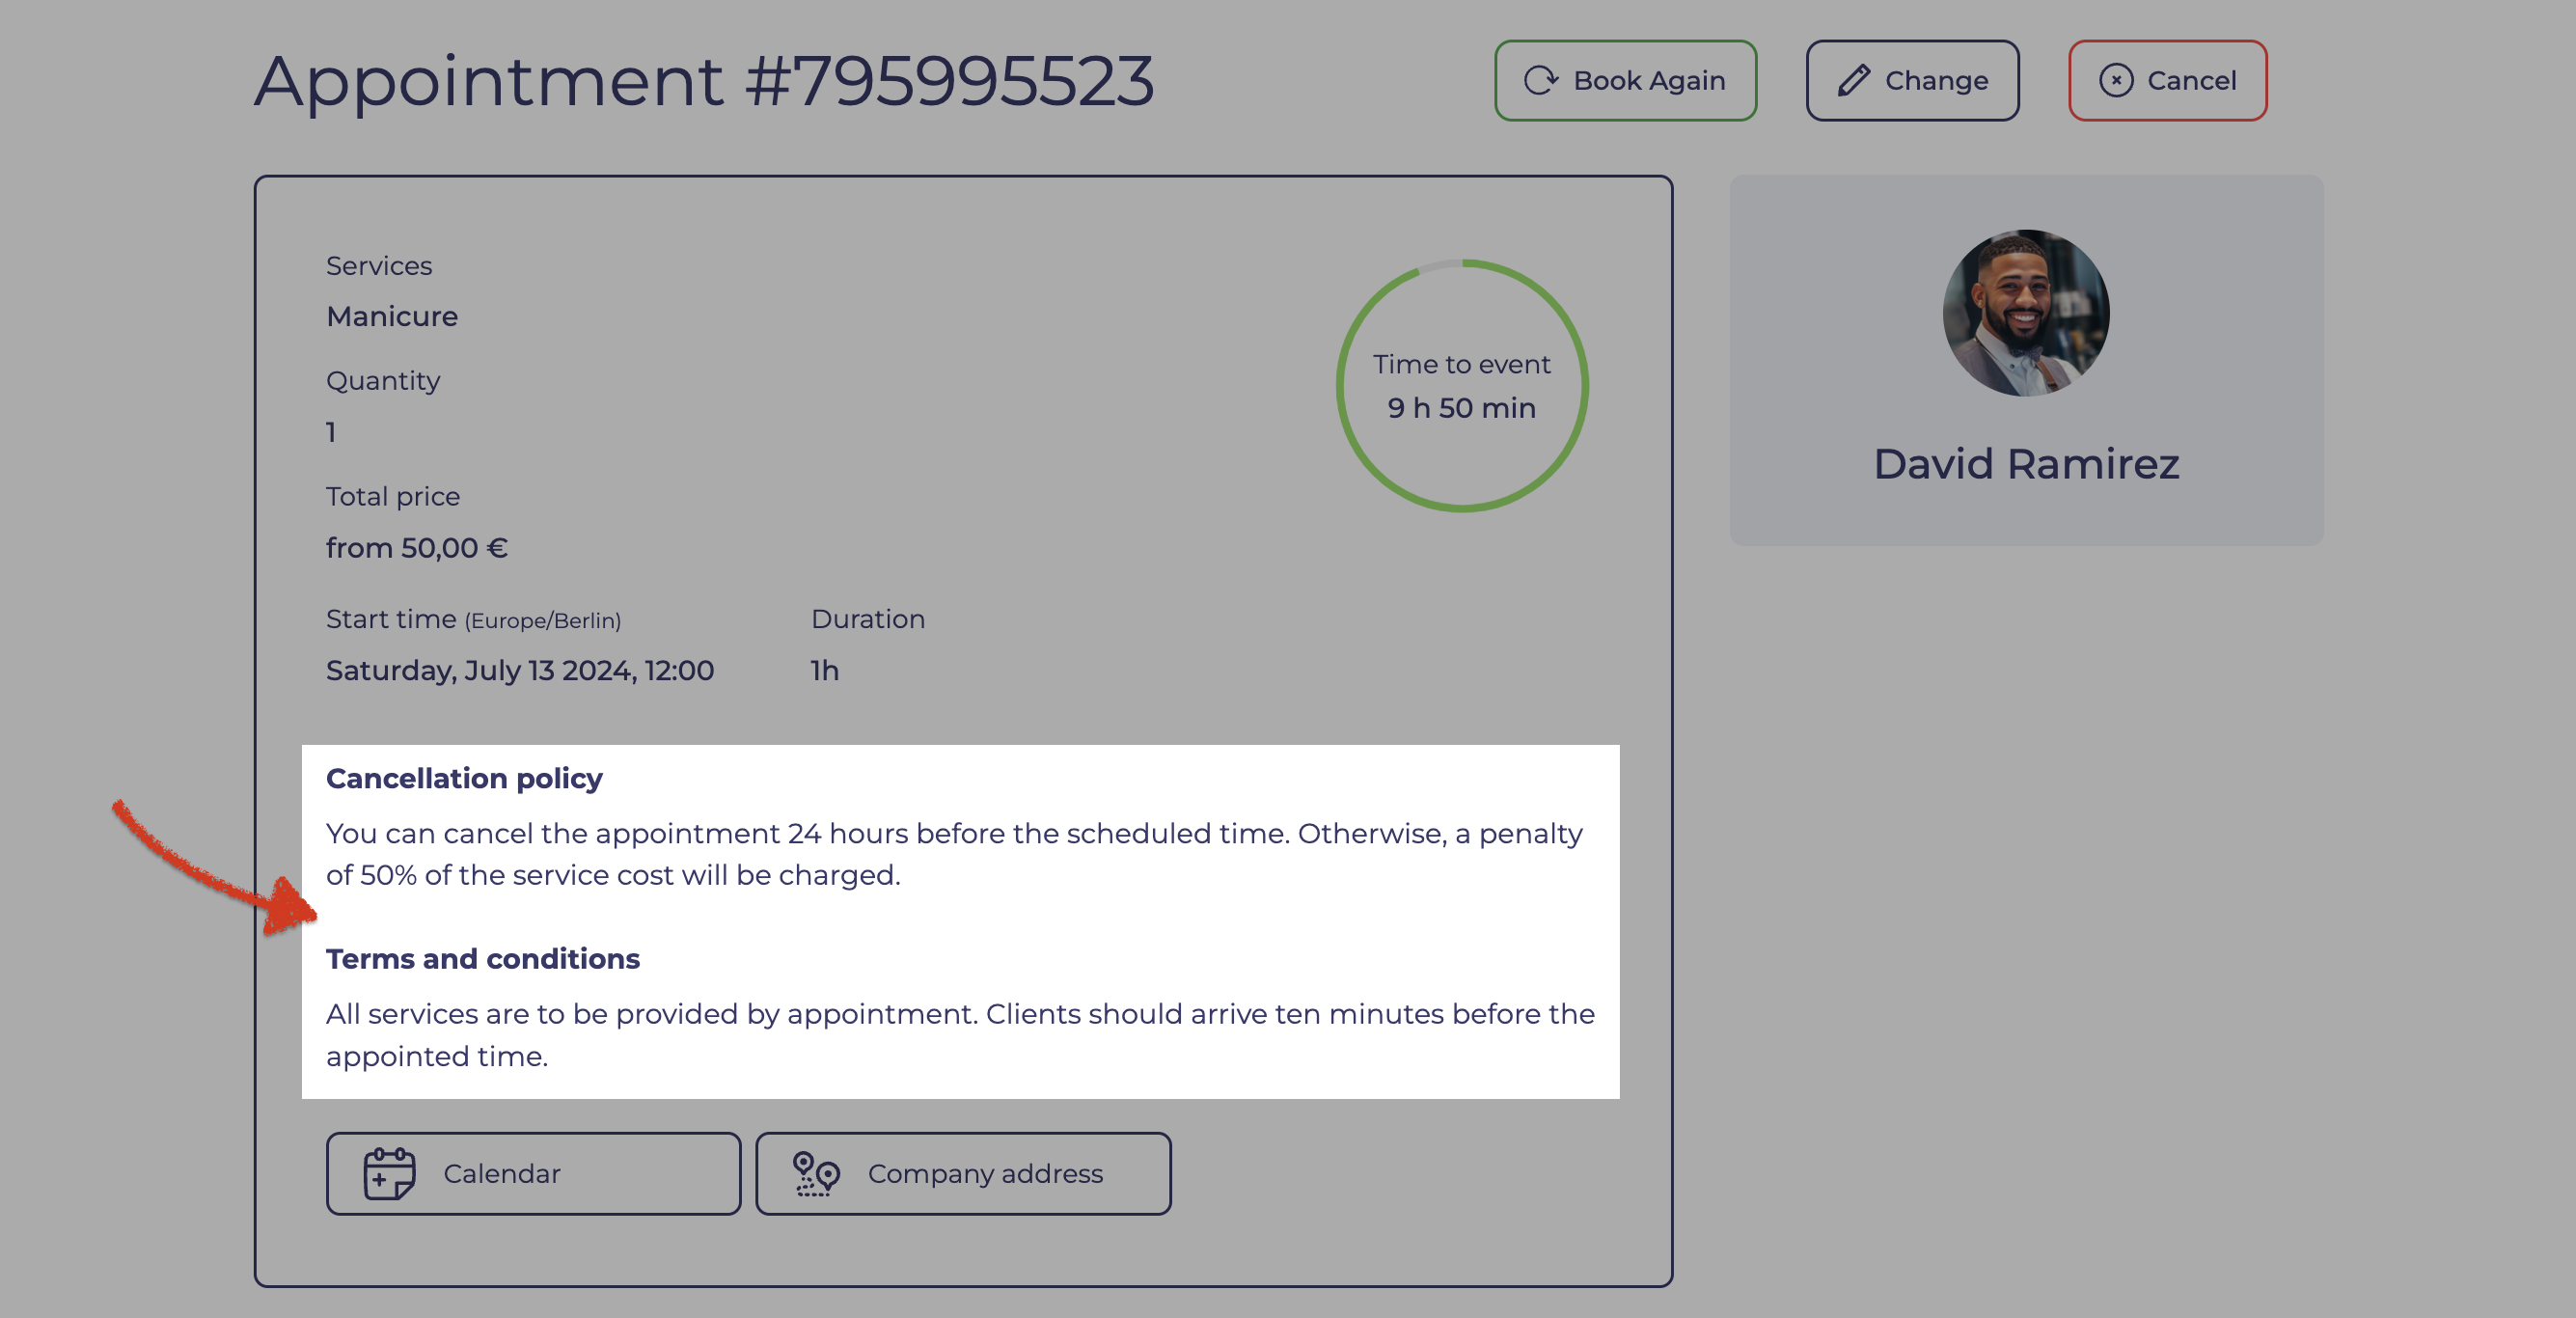2576x1318 pixels.
Task: Add the appointment to Calendar
Action: (533, 1173)
